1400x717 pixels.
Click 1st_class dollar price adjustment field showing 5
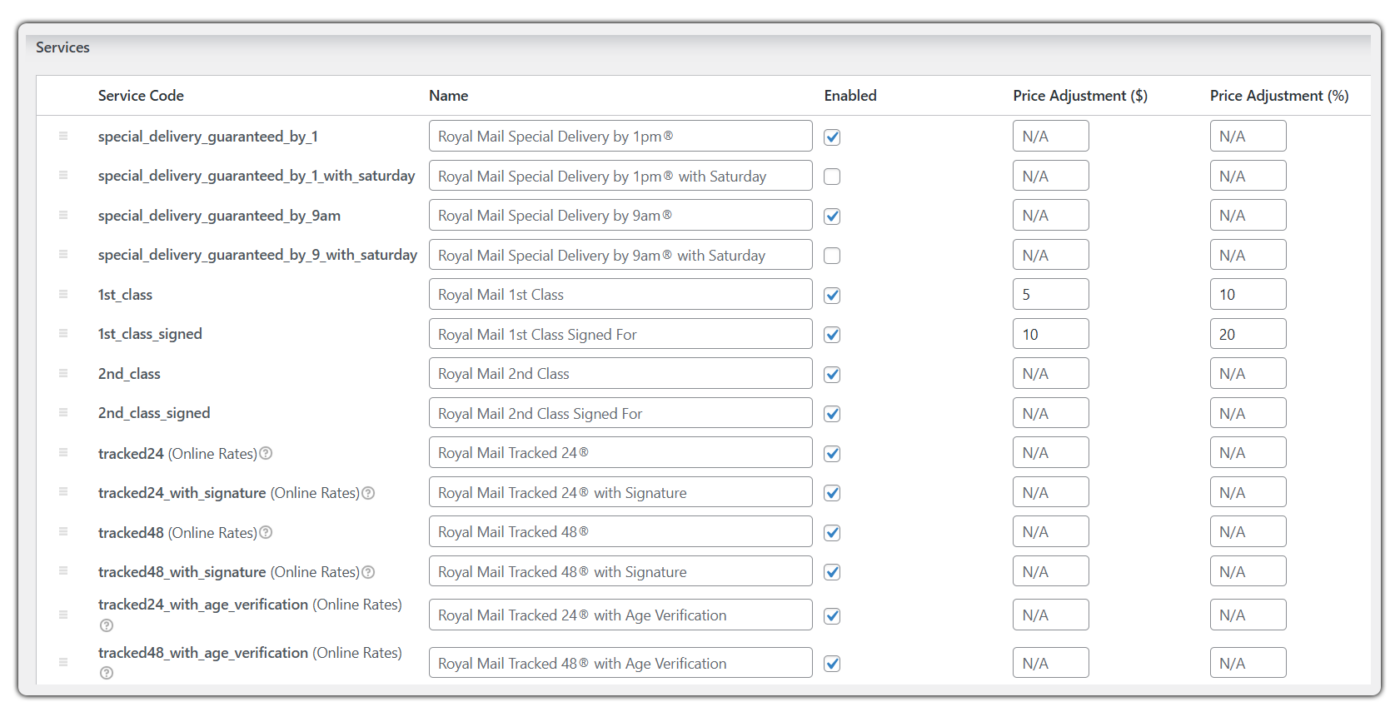click(x=1051, y=294)
